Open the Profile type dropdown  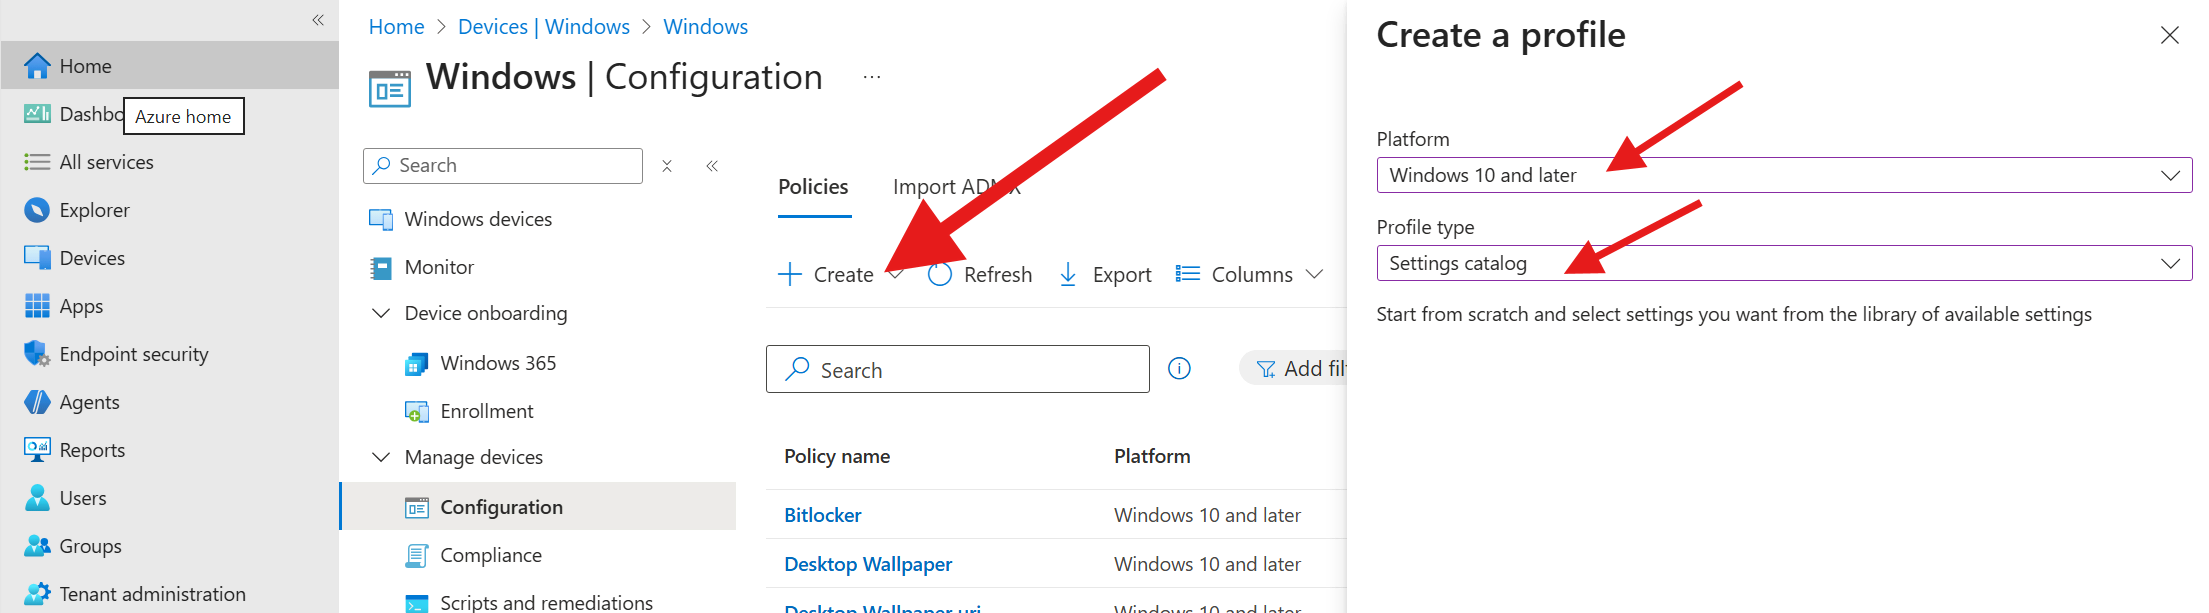pyautogui.click(x=1784, y=263)
